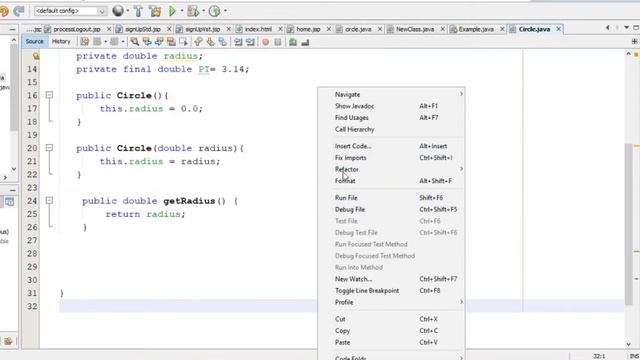Image resolution: width=640 pixels, height=360 pixels.
Task: Choose Run File in the context menu
Action: 391,198
